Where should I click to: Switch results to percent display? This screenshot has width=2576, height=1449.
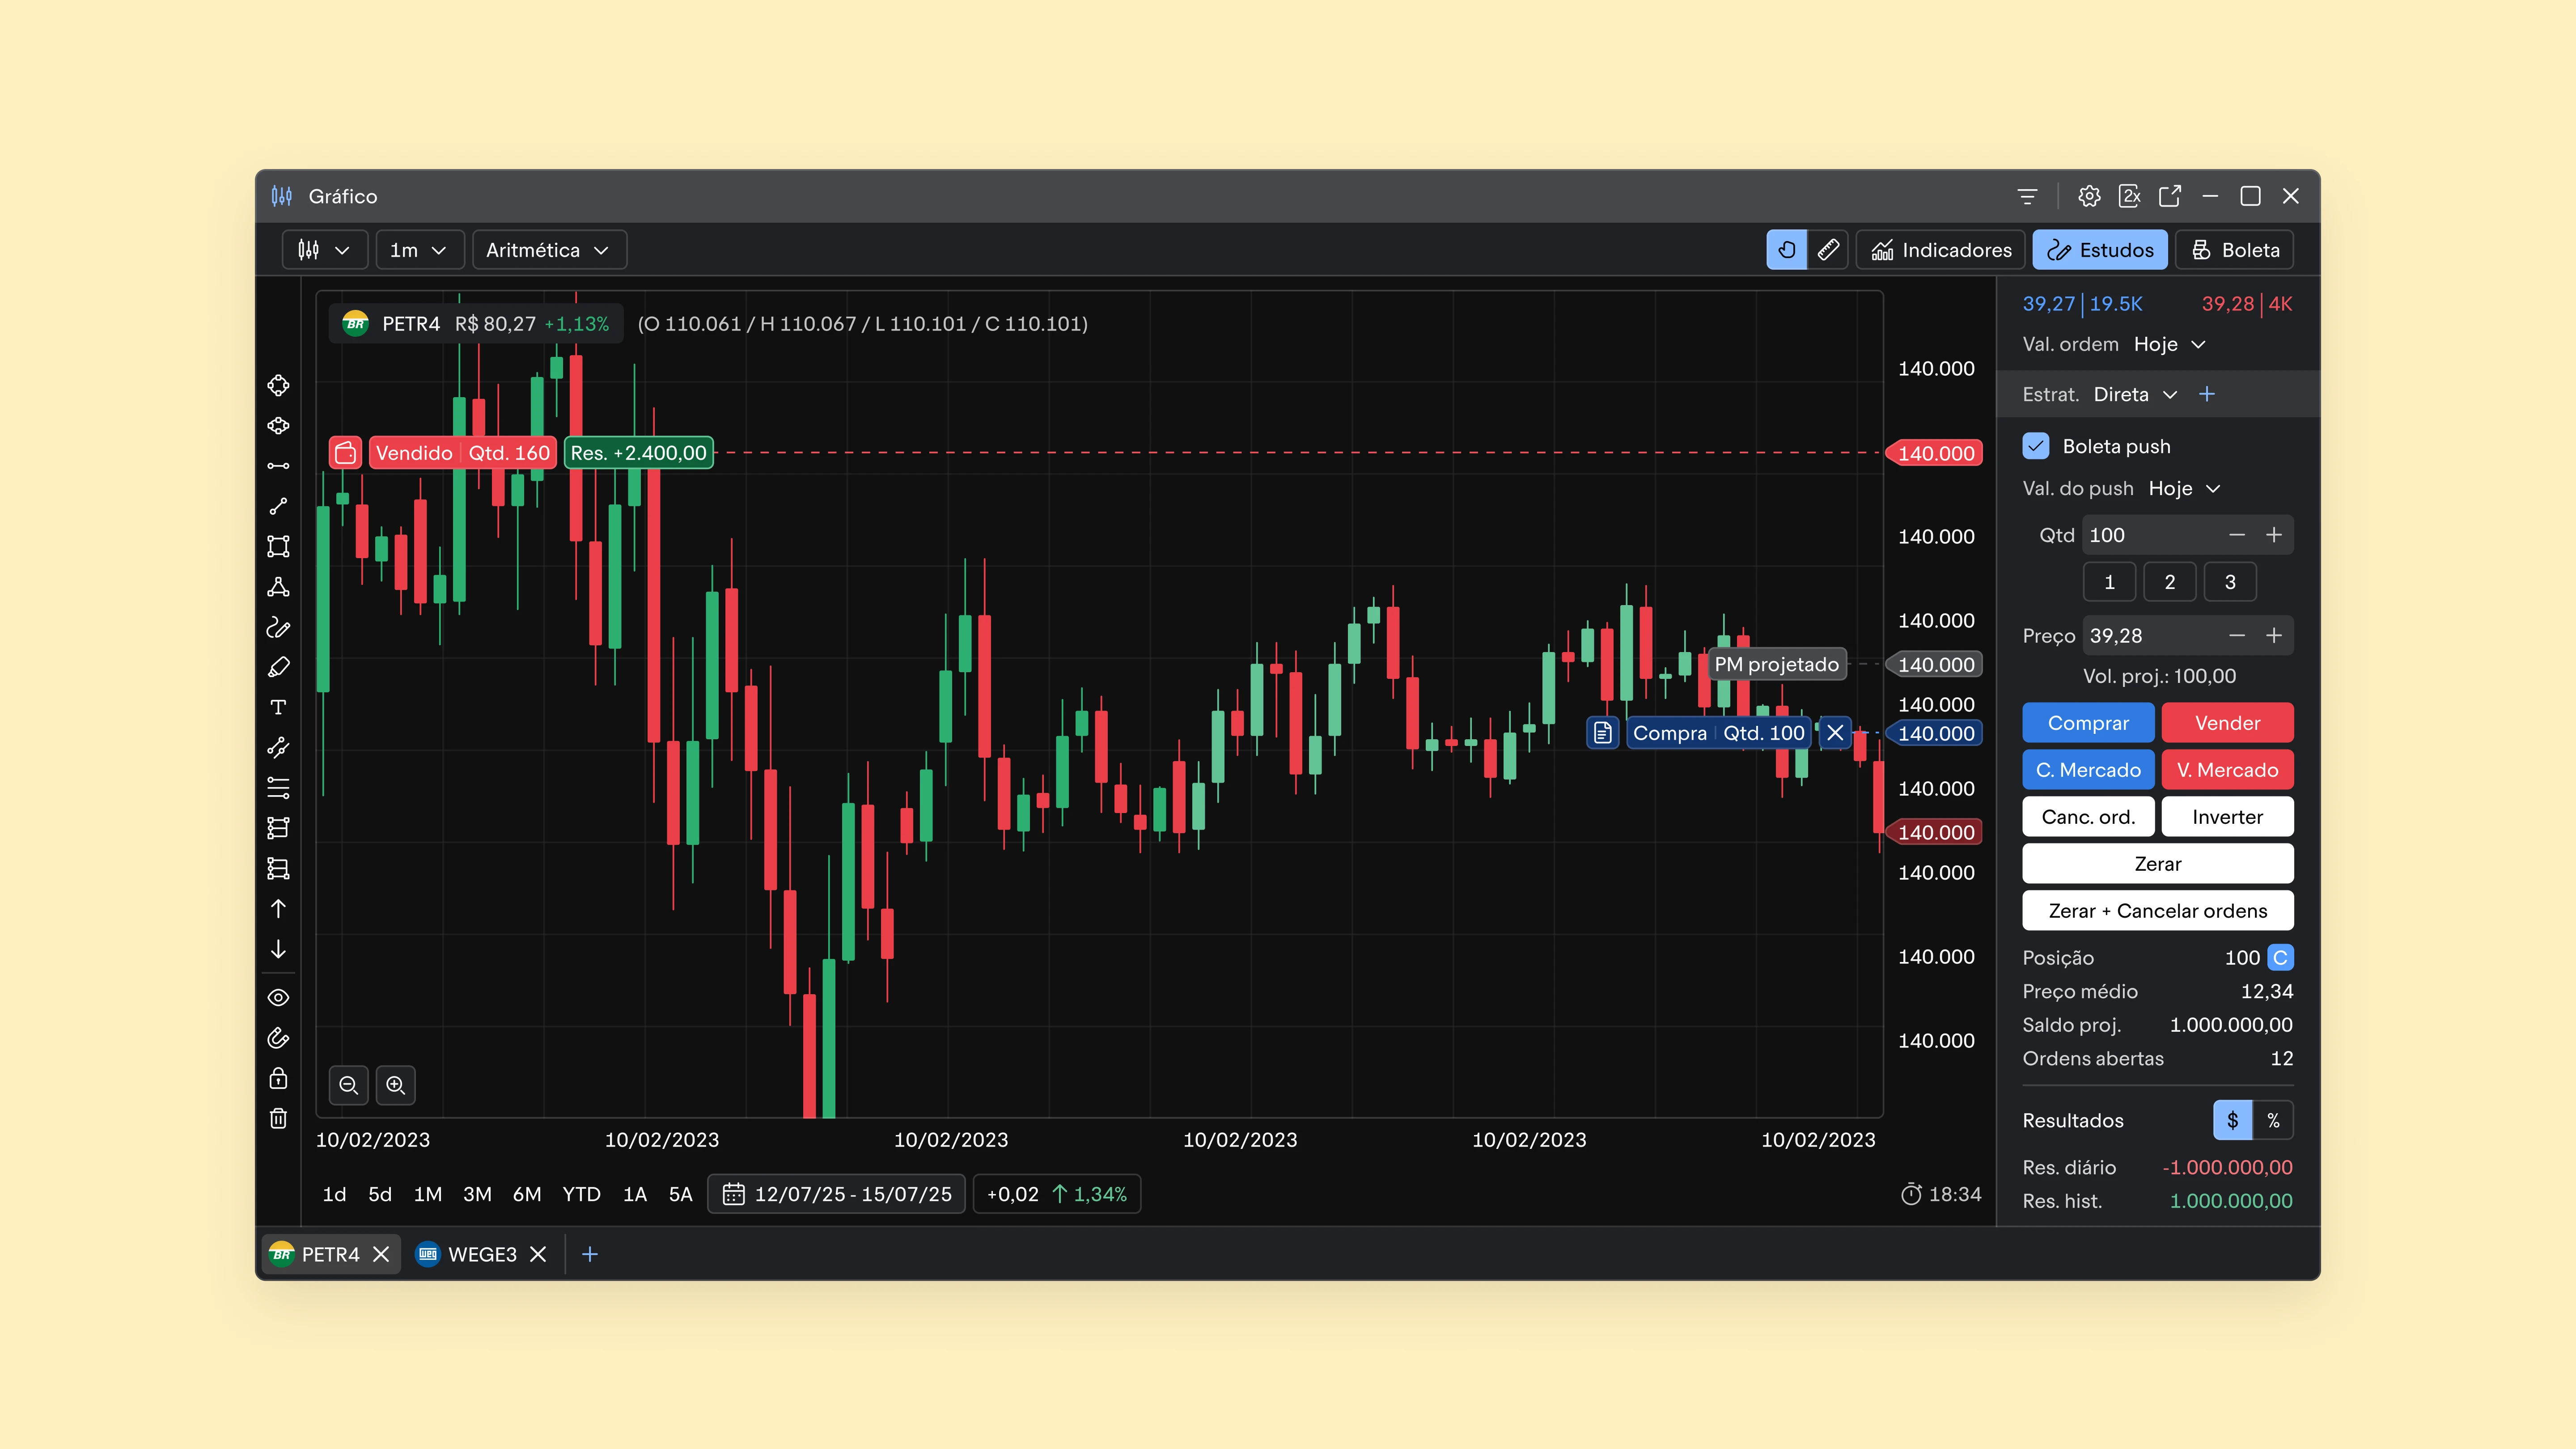(2273, 1120)
